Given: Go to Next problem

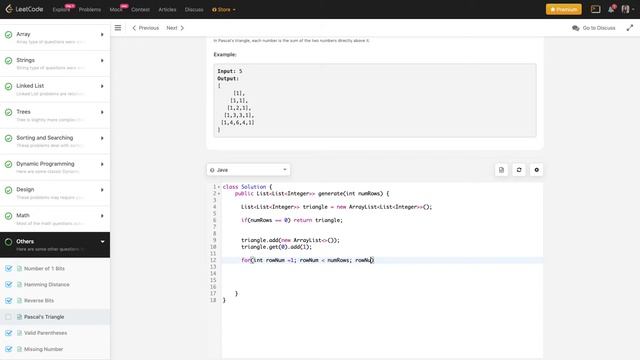Looking at the screenshot, I should [x=175, y=28].
